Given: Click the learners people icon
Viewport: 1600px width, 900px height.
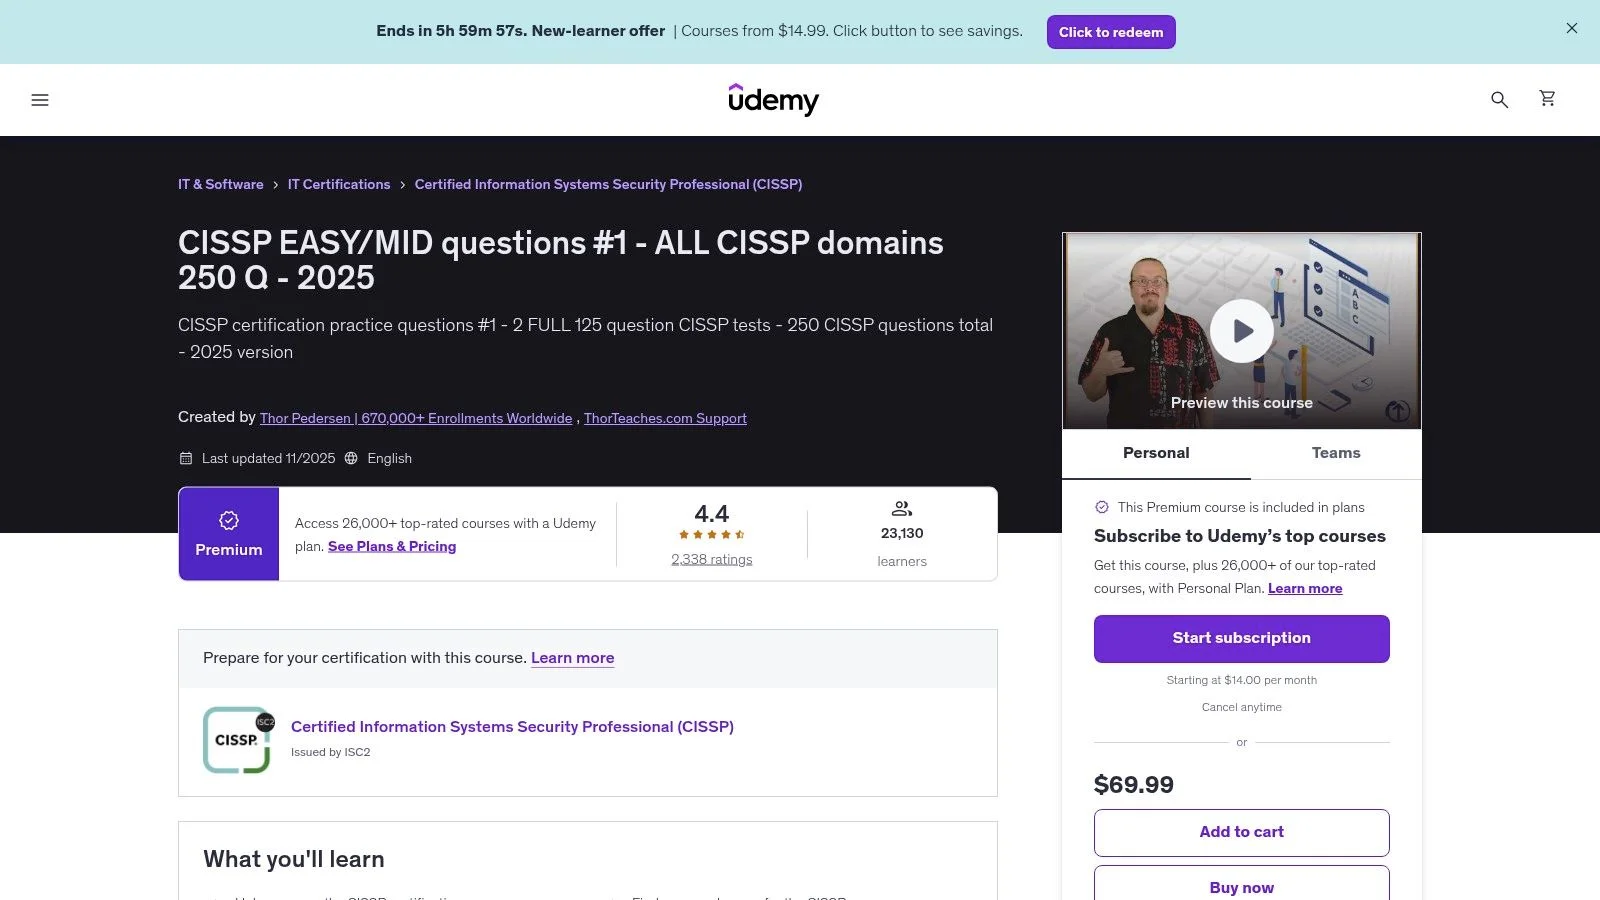Looking at the screenshot, I should pyautogui.click(x=902, y=509).
